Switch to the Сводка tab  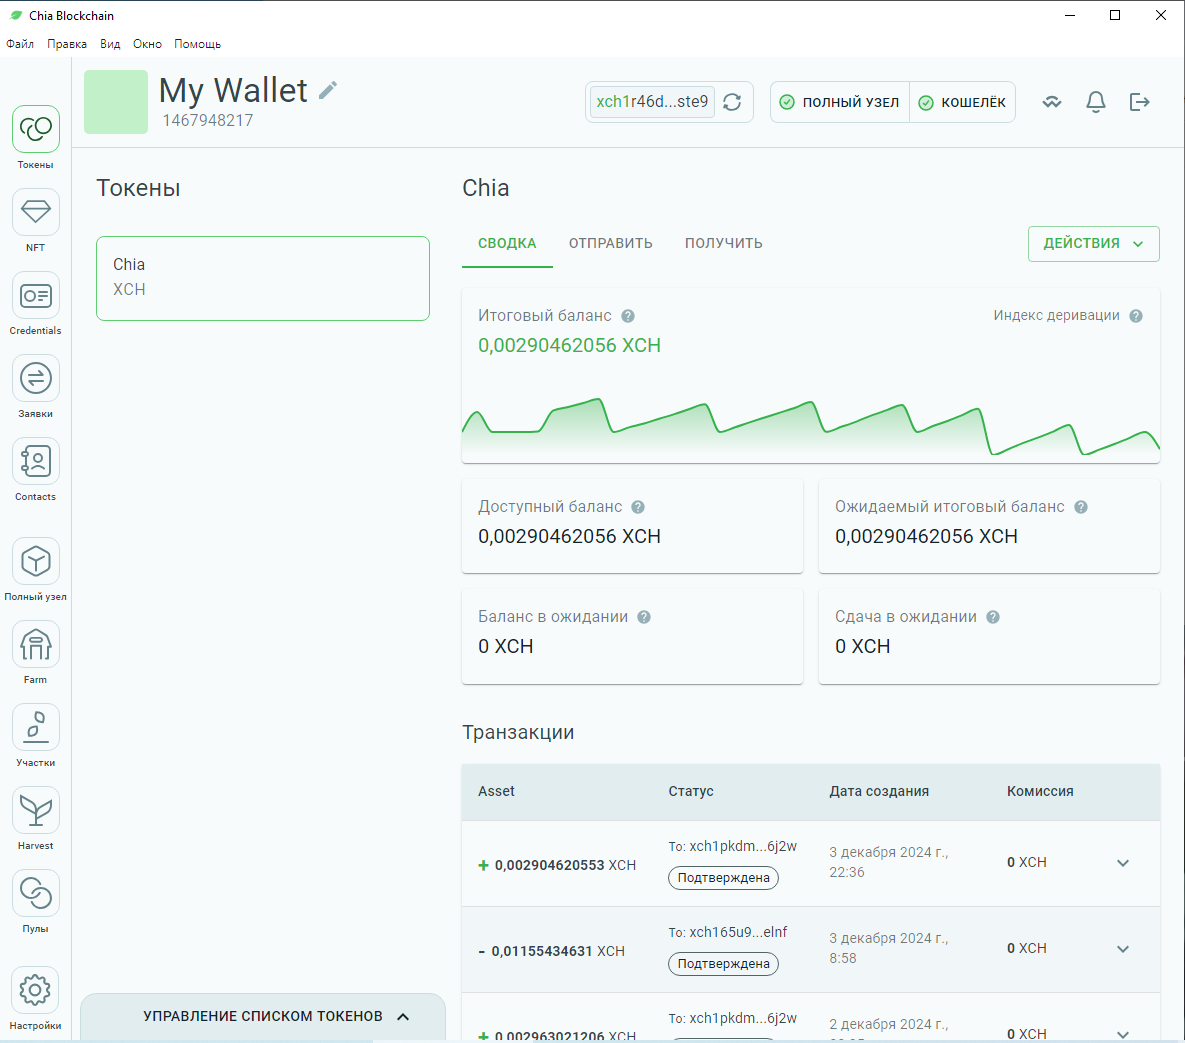(x=507, y=243)
